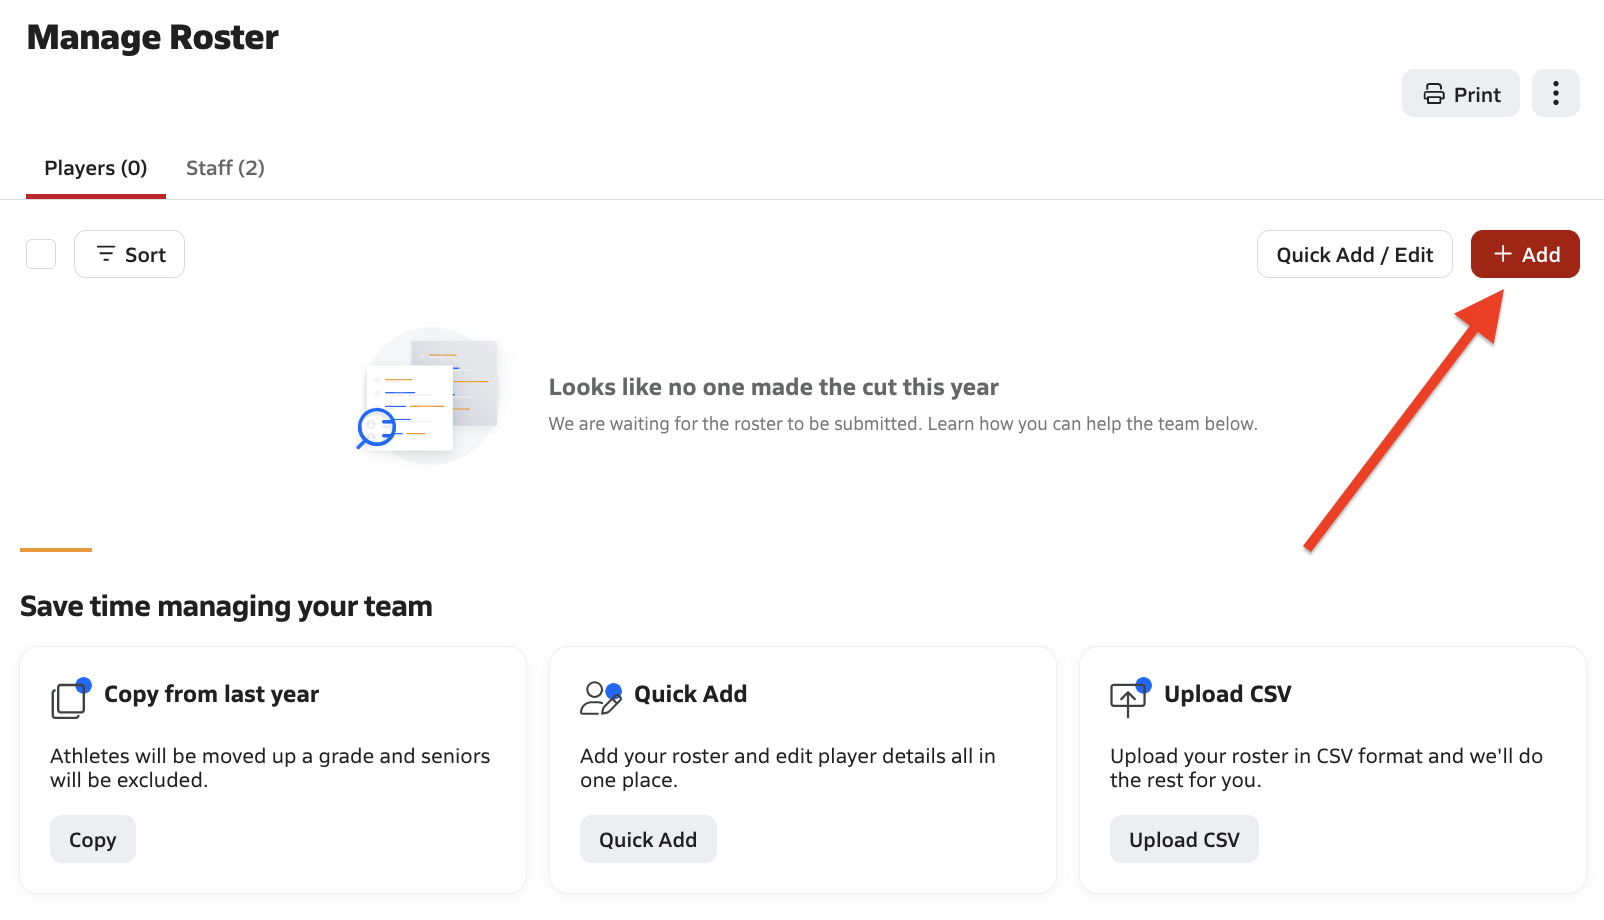Screen dimensions: 1604x920
Task: Open the three-dot overflow menu
Action: [1555, 93]
